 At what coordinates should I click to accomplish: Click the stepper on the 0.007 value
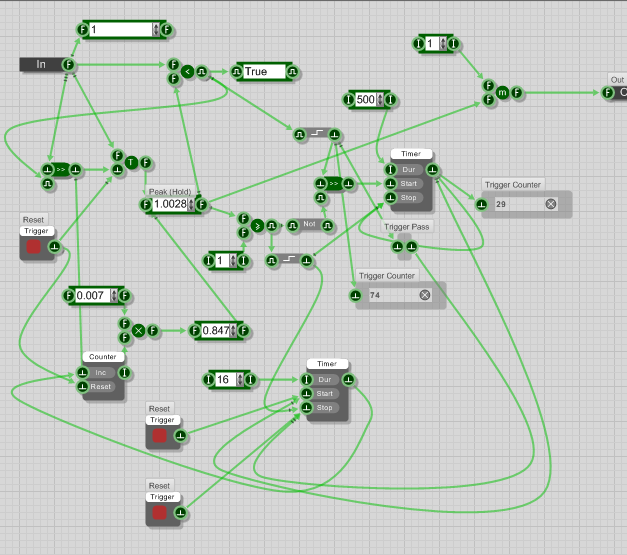coord(113,296)
